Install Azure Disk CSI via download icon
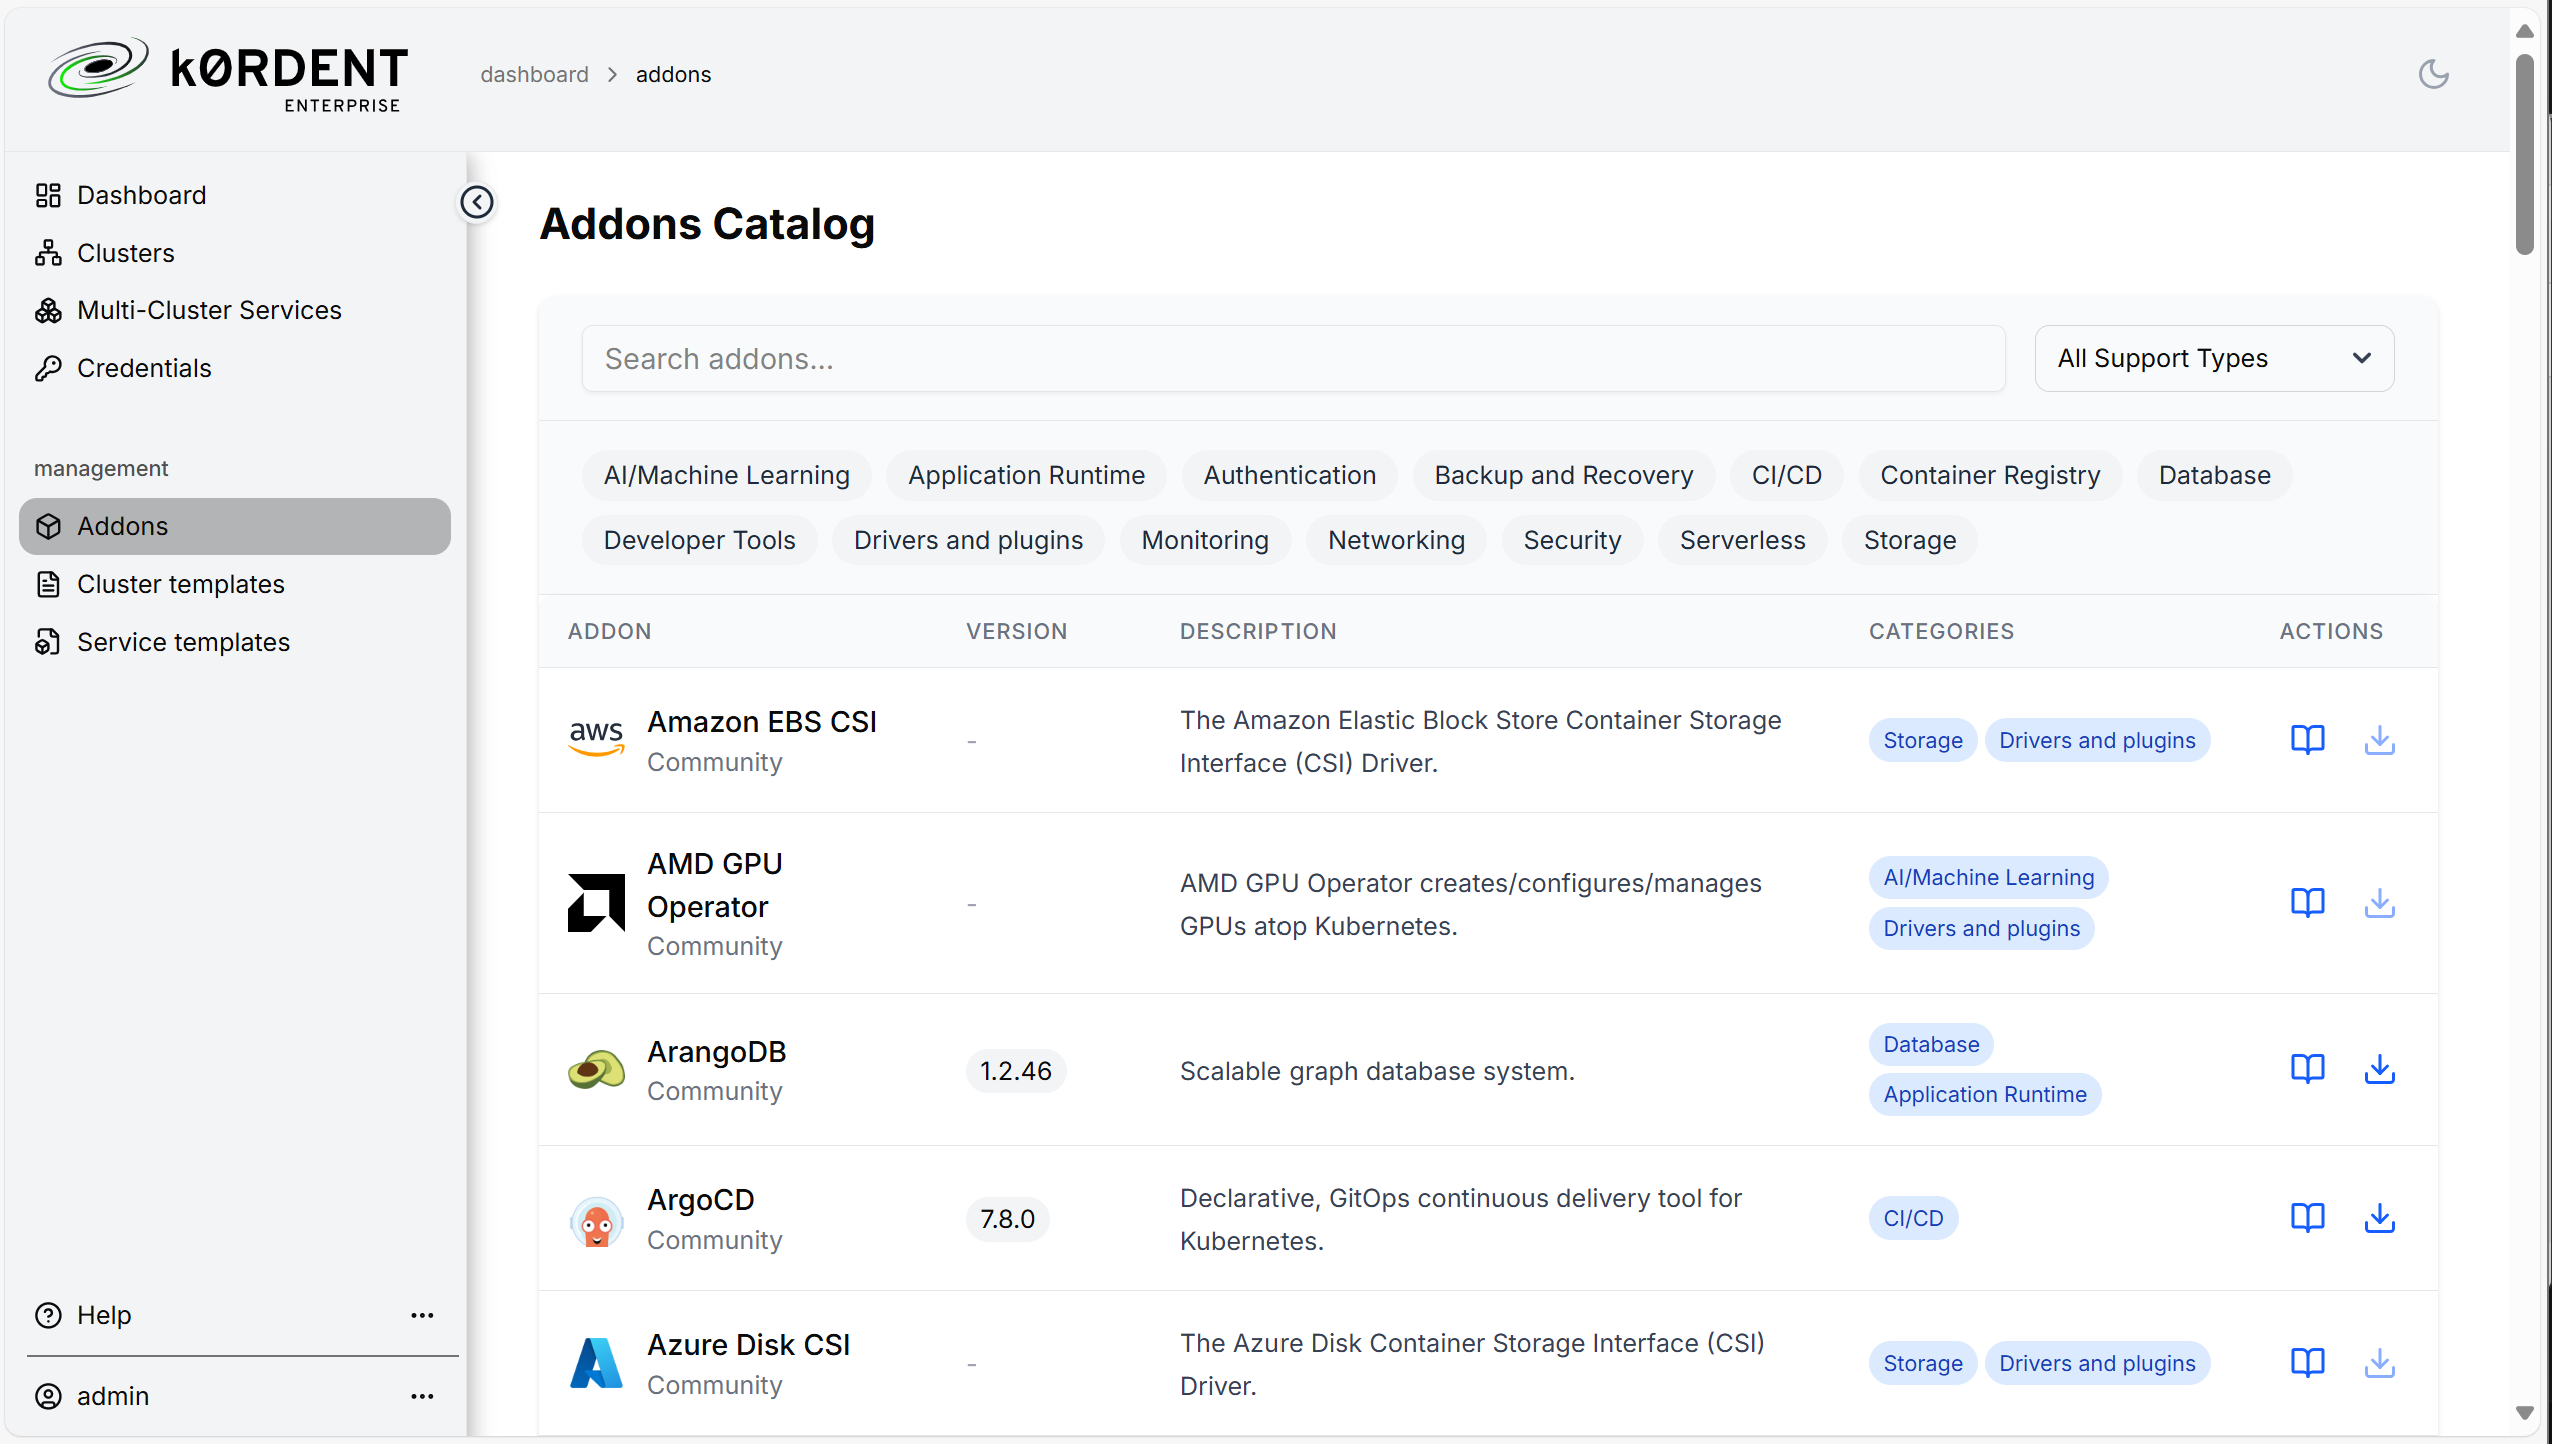 point(2379,1363)
